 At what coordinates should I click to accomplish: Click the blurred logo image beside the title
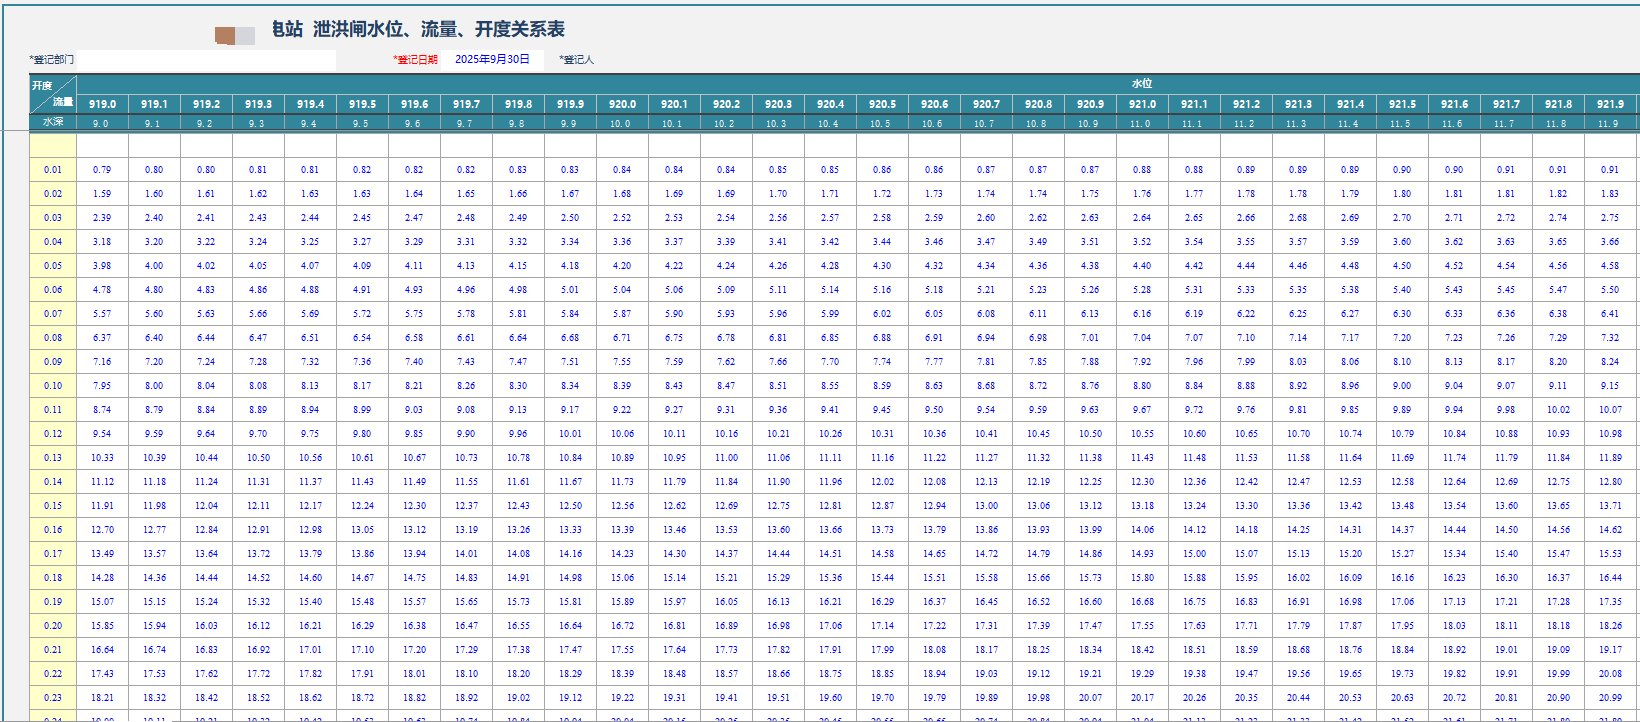tap(235, 36)
